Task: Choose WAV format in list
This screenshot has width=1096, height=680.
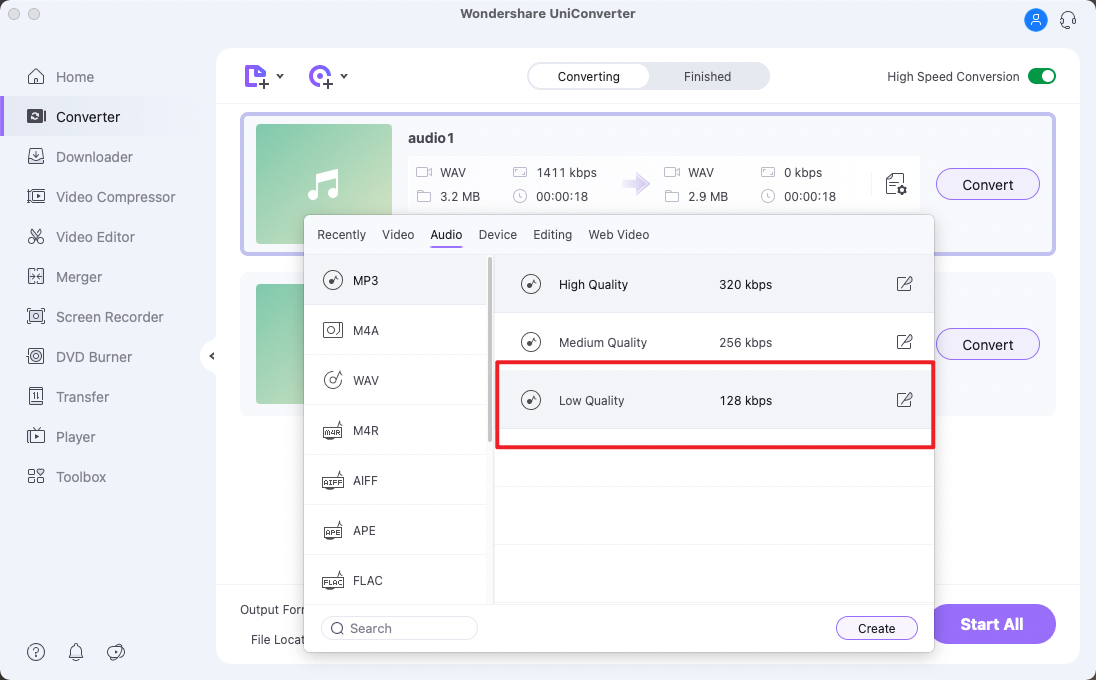Action: coord(396,380)
